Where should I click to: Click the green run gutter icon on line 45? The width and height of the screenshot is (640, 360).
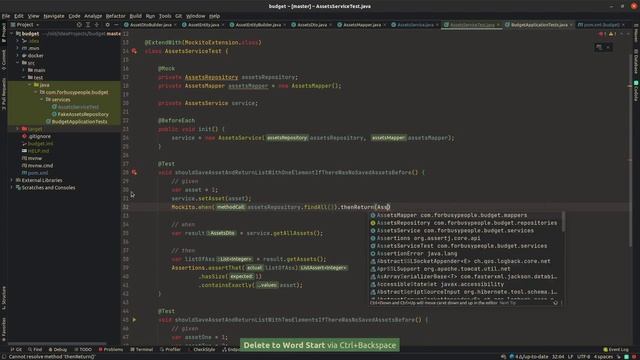pyautogui.click(x=134, y=320)
